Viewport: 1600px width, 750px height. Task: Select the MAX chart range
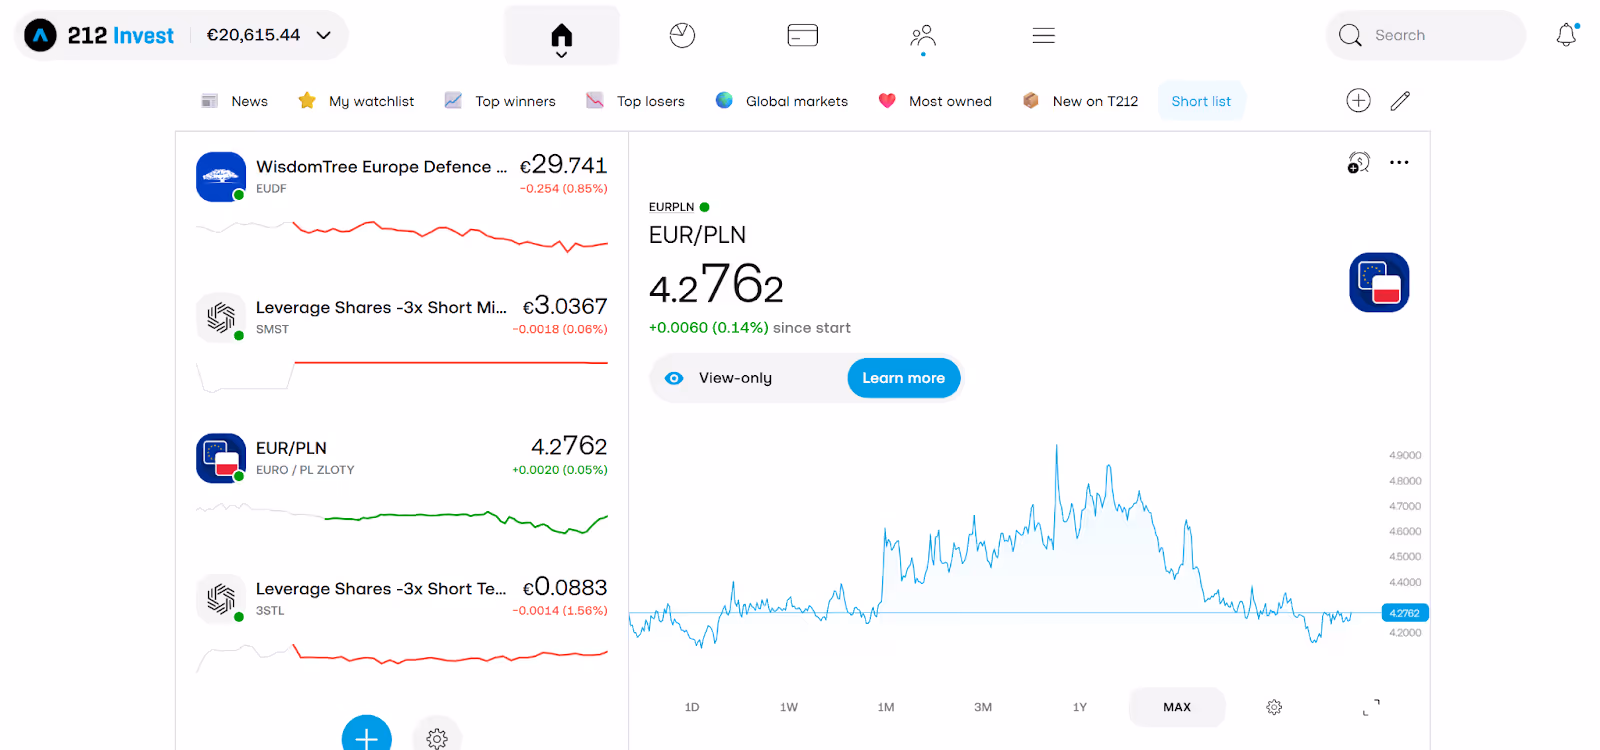1177,707
